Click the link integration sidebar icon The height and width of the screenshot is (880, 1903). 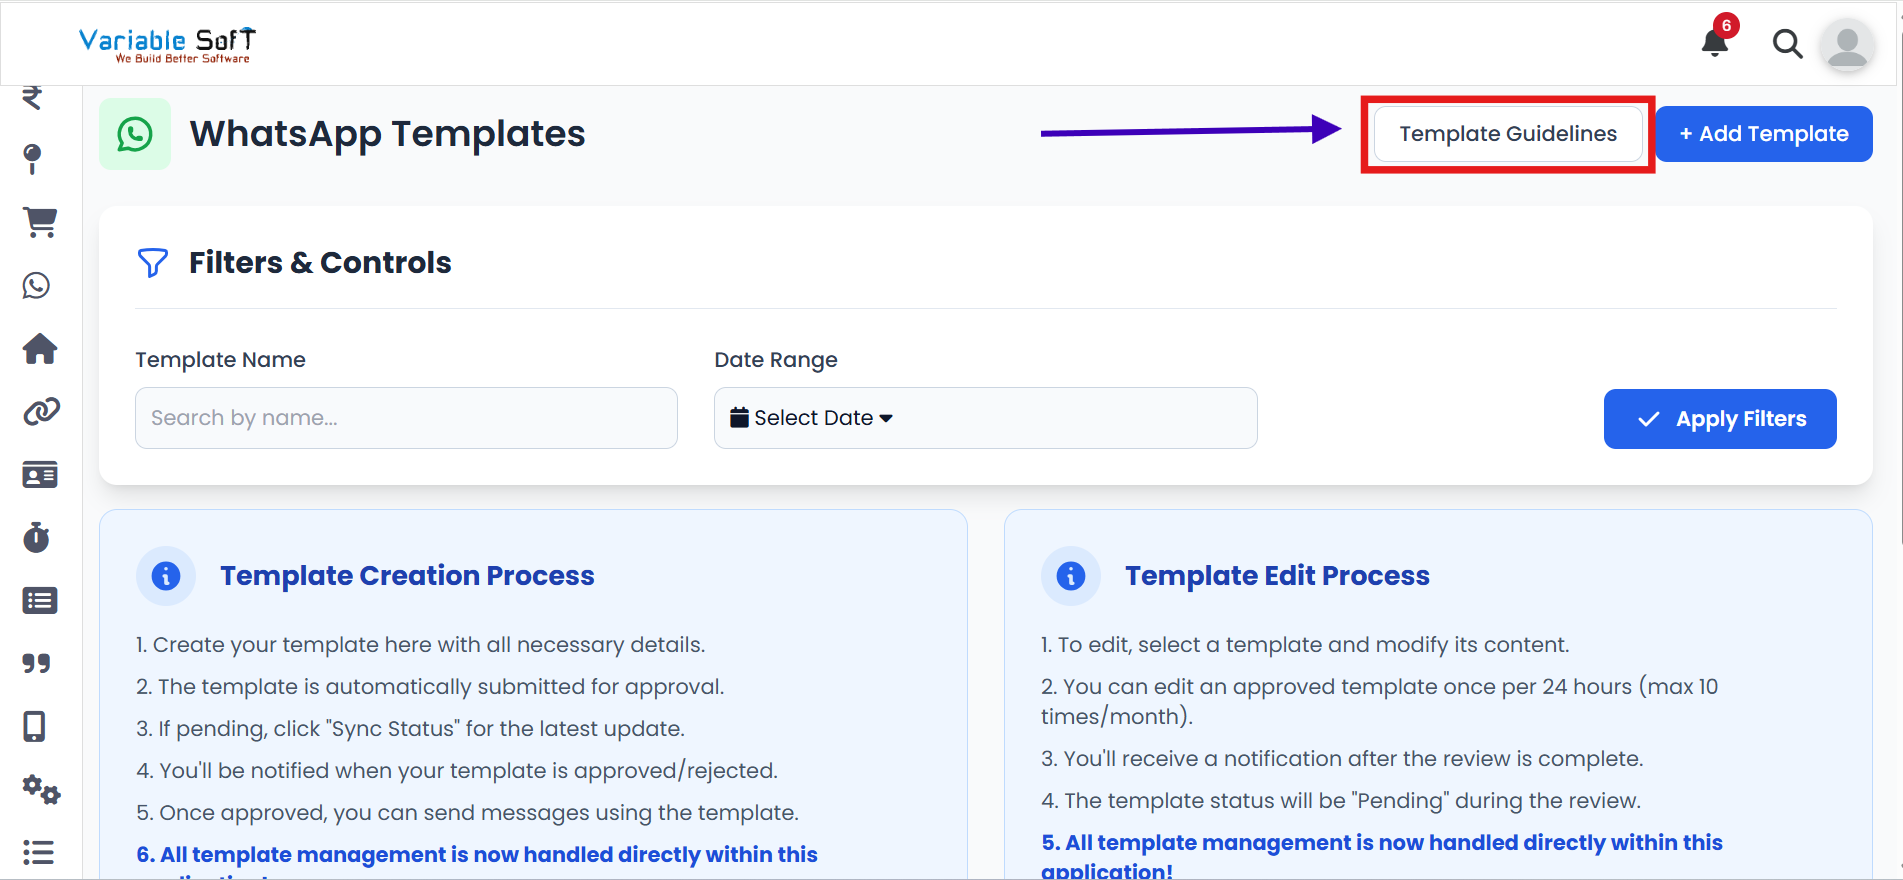40,410
